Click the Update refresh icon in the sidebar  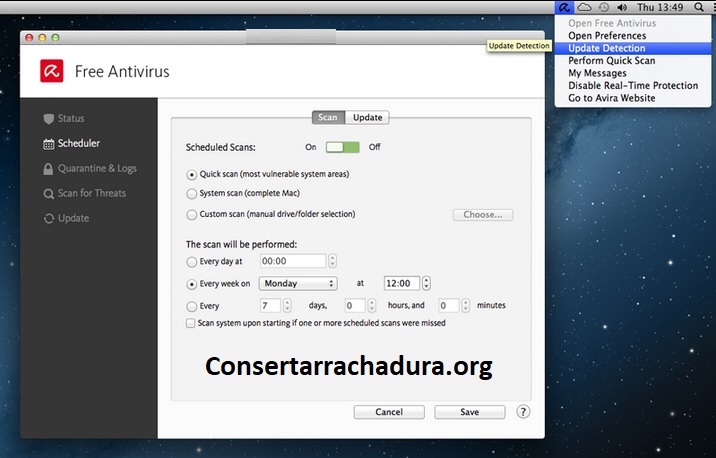coord(48,219)
